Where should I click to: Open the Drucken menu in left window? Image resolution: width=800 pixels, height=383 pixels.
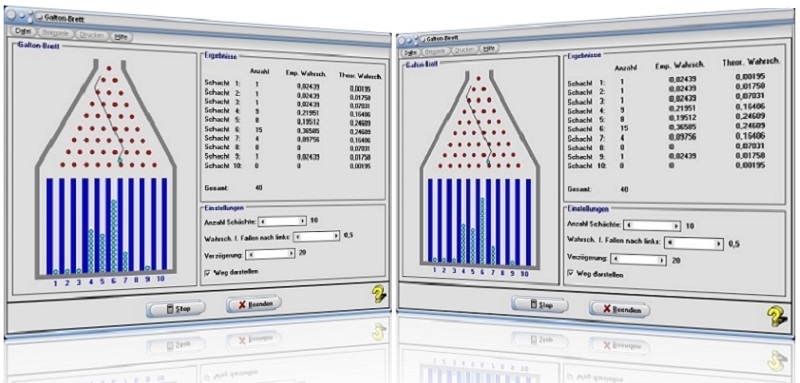click(x=92, y=36)
